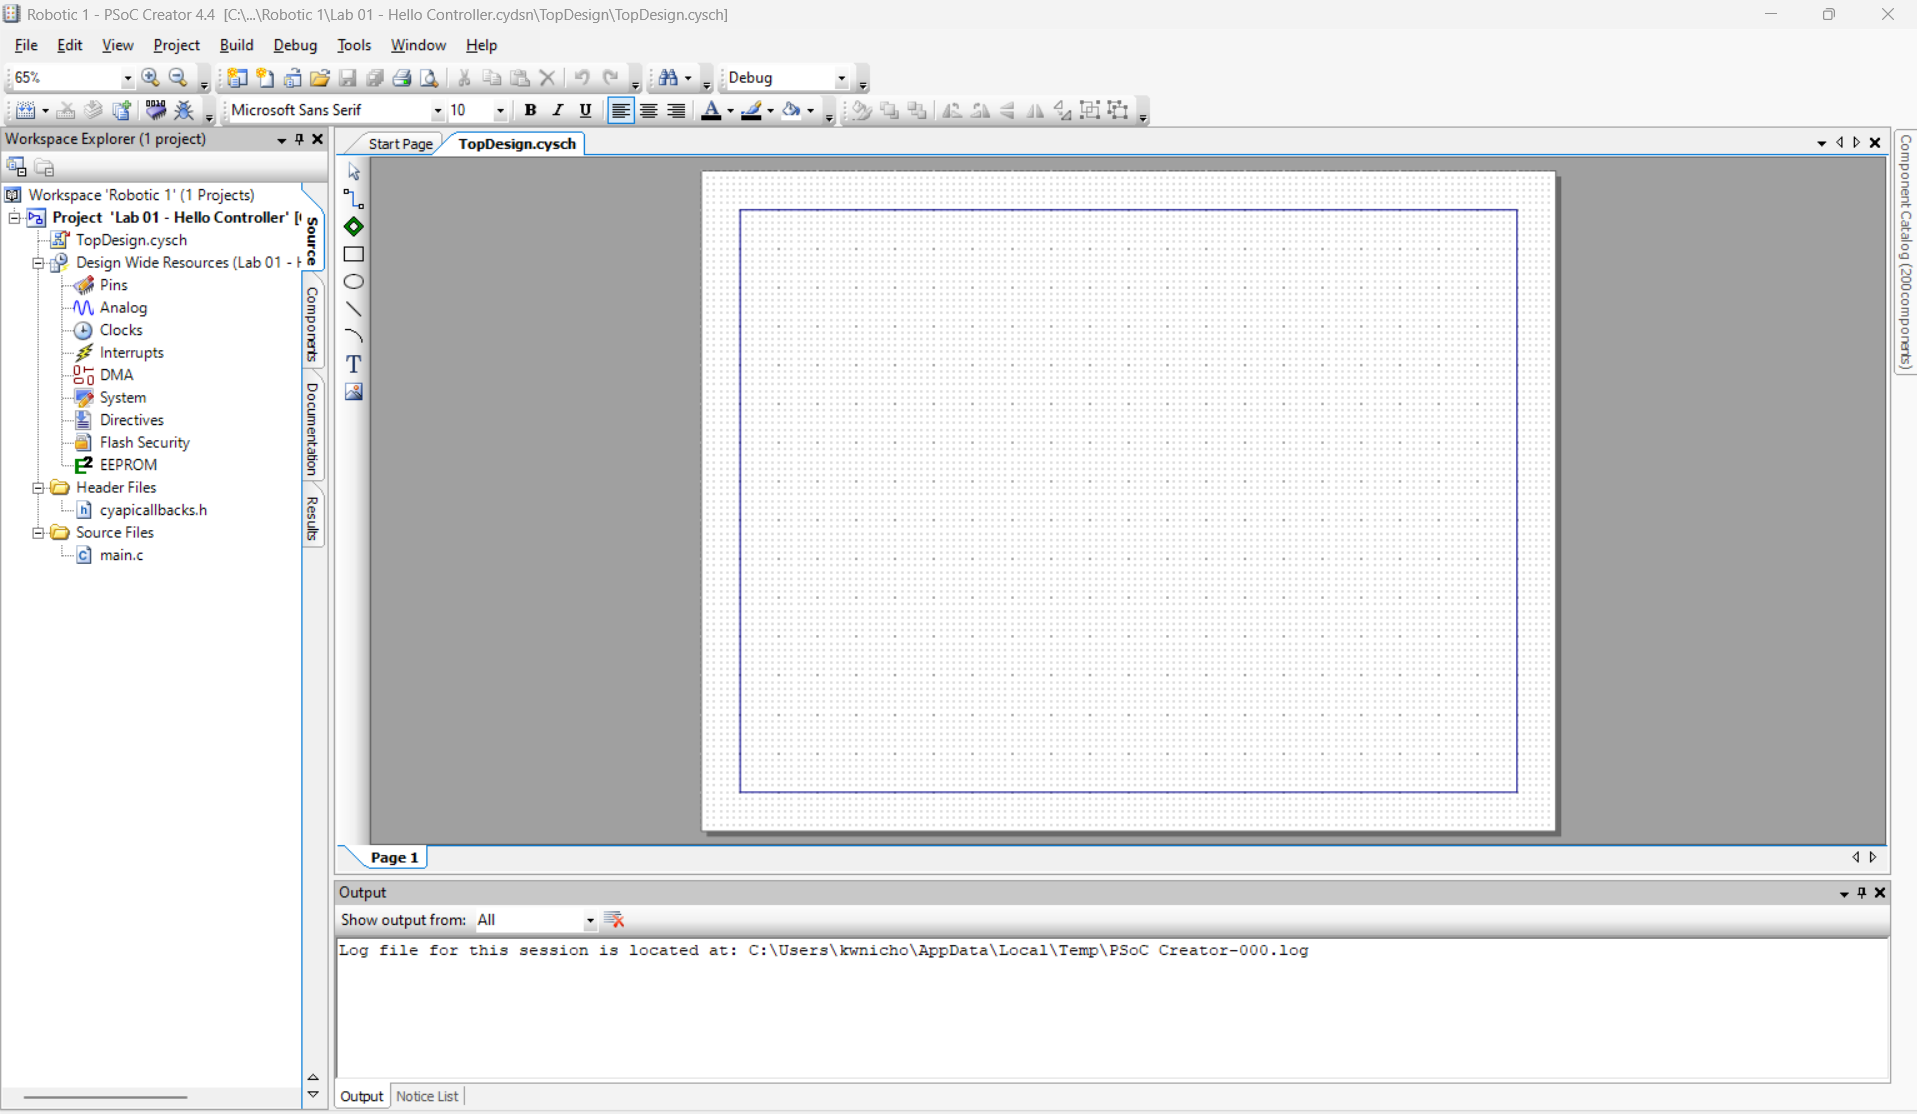1917x1114 pixels.
Task: Open the font size 10 dropdown
Action: pos(500,111)
